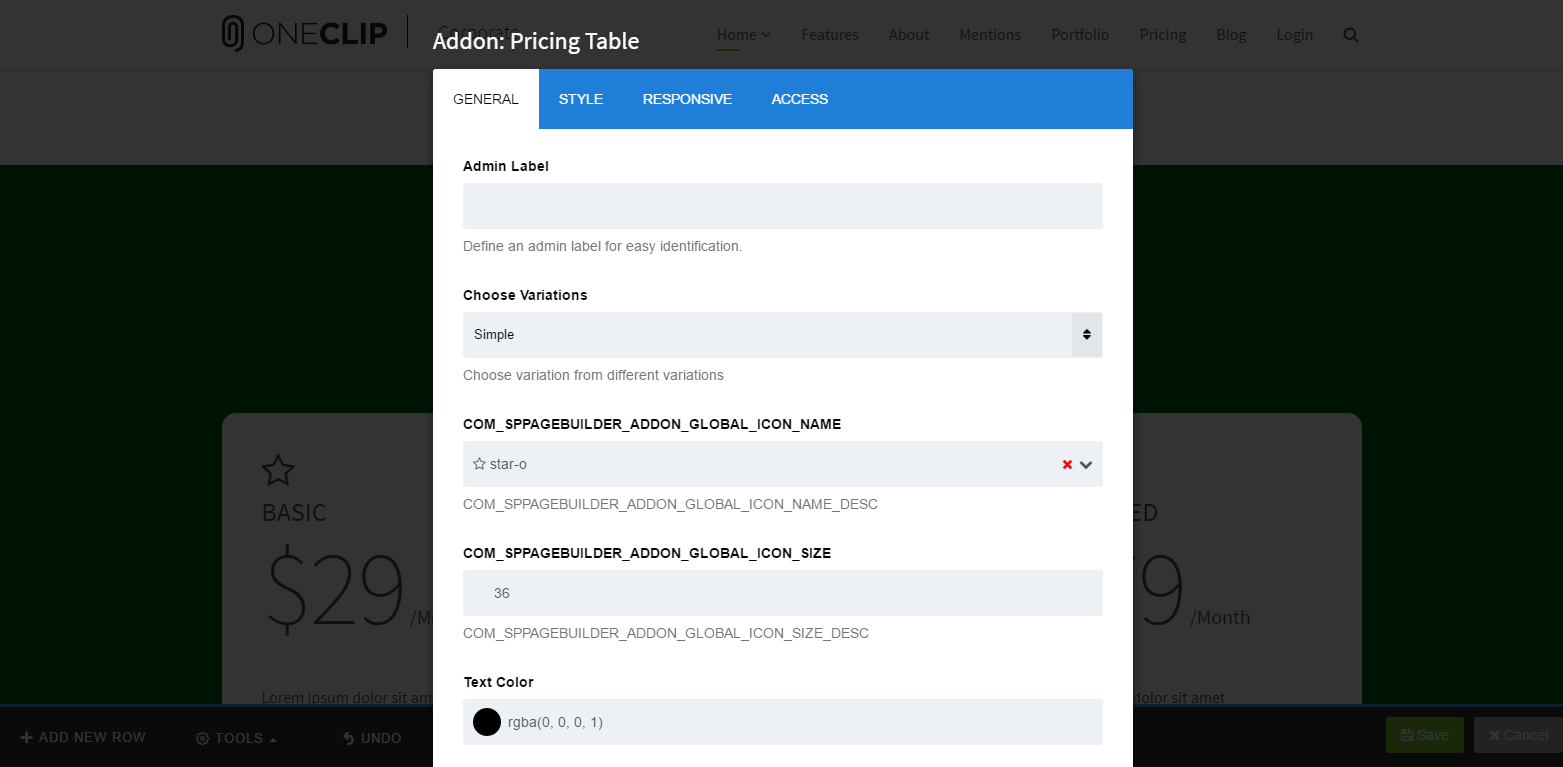Viewport: 1563px width, 767px height.
Task: Expand the icon name star-o dropdown chevron
Action: coord(1086,465)
